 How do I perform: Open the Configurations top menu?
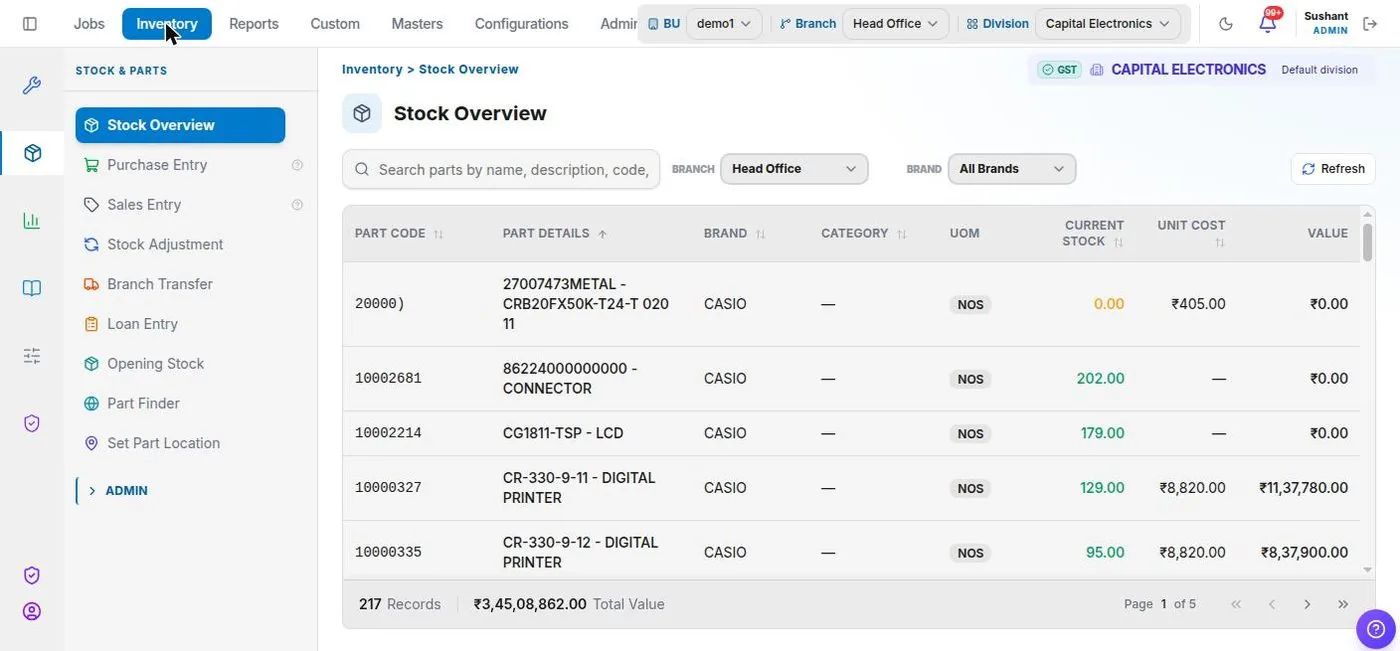(x=521, y=24)
